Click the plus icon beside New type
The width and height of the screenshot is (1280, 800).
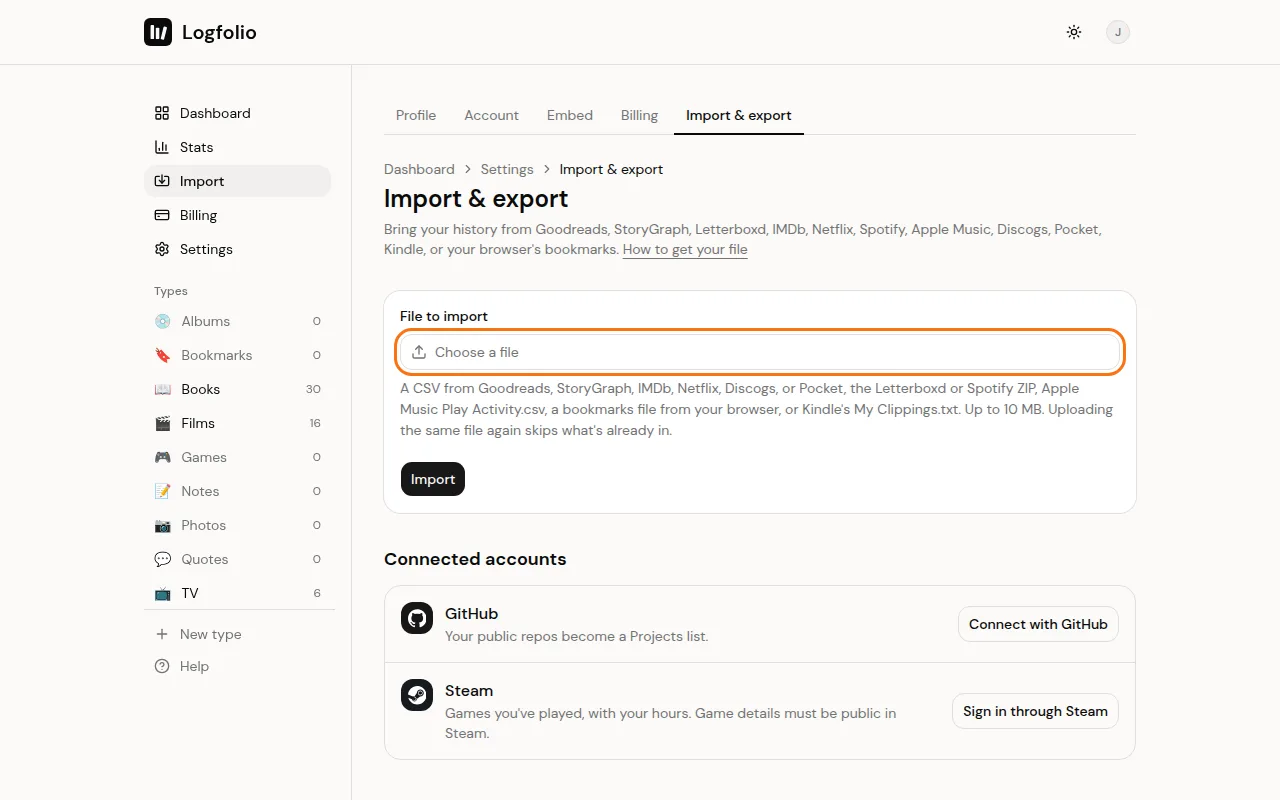(x=162, y=634)
